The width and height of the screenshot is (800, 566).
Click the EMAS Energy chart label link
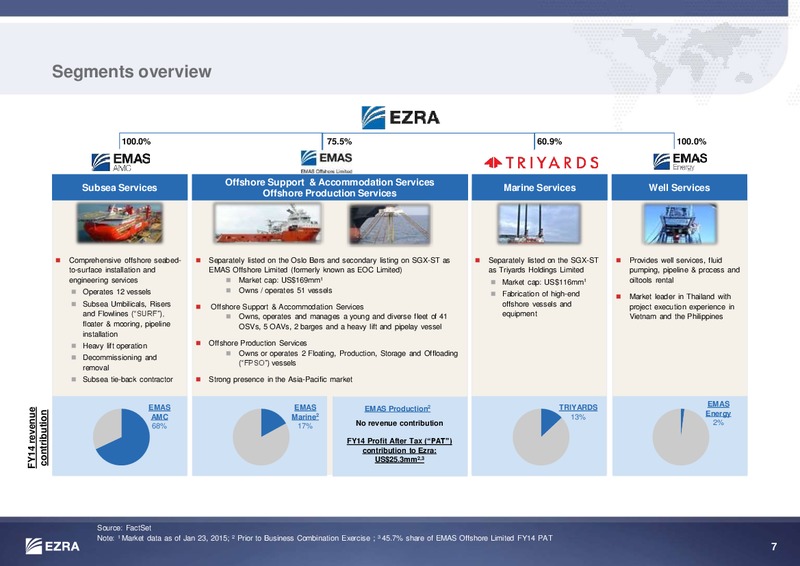(718, 408)
